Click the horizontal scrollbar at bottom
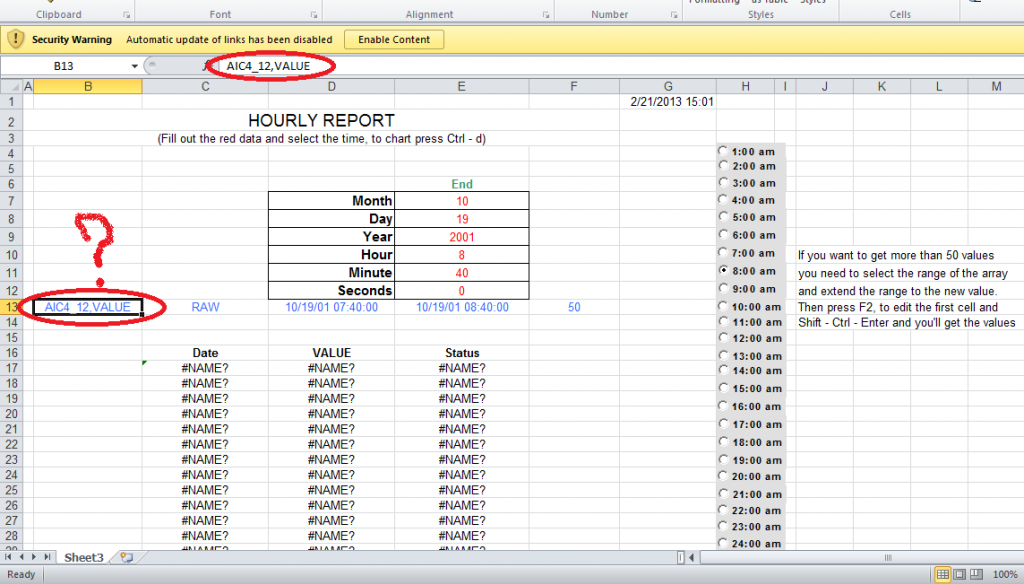1024x584 pixels. pyautogui.click(x=850, y=557)
